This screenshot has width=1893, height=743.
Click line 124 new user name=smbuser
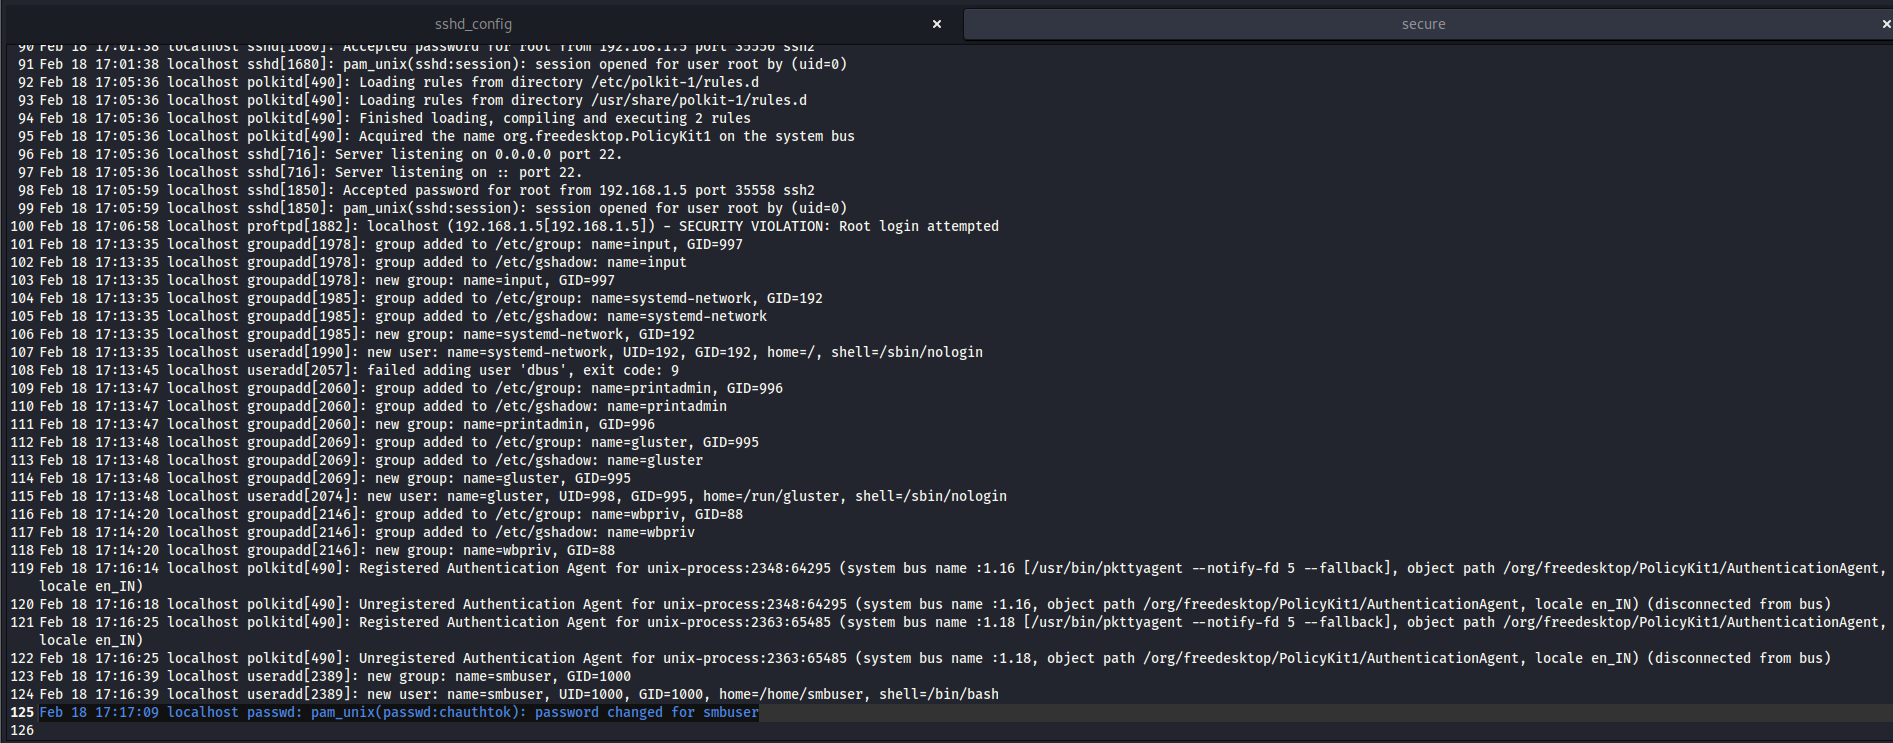click(519, 694)
